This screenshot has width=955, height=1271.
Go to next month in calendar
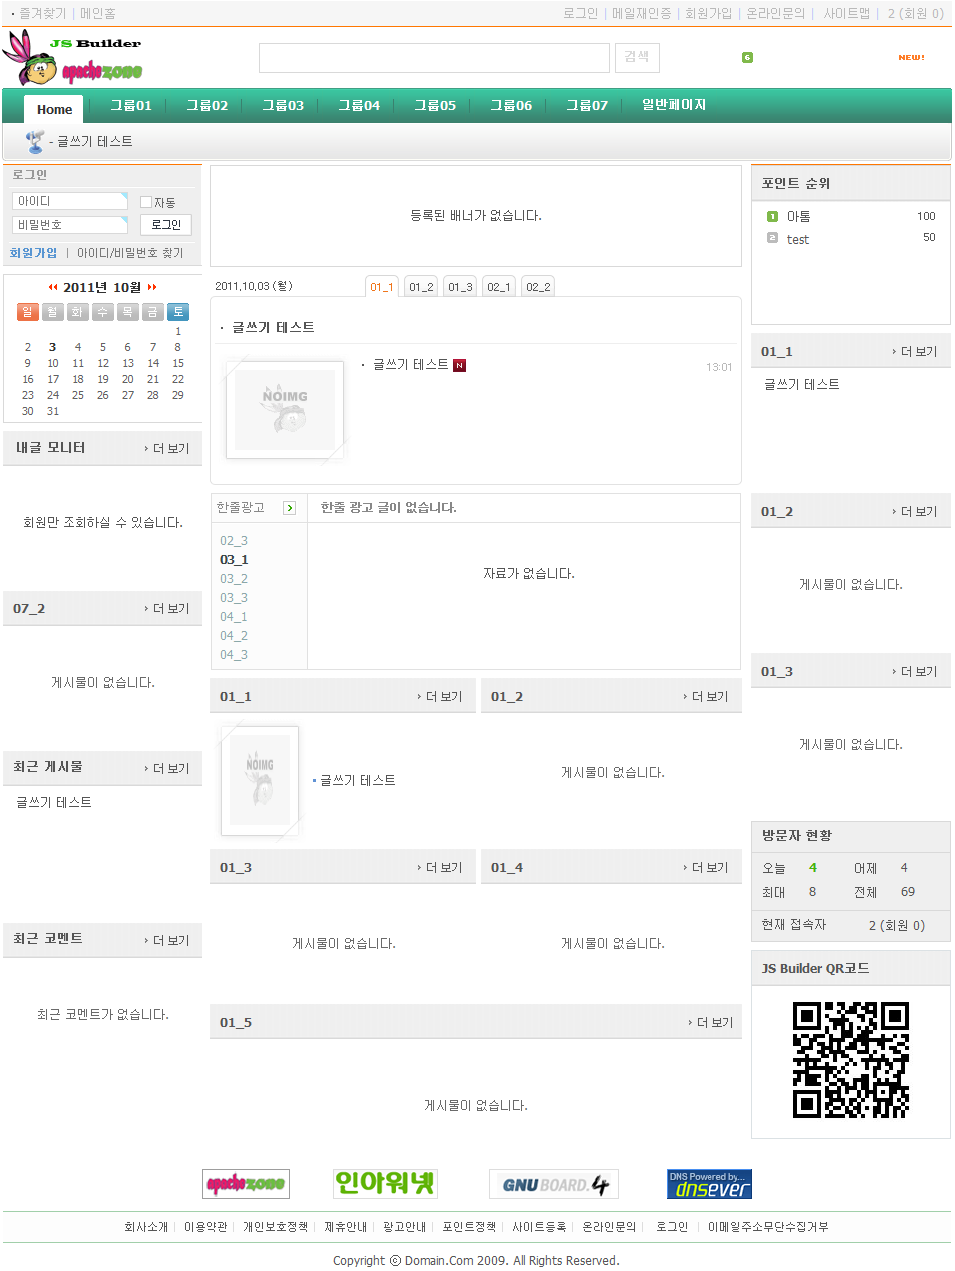click(x=152, y=287)
